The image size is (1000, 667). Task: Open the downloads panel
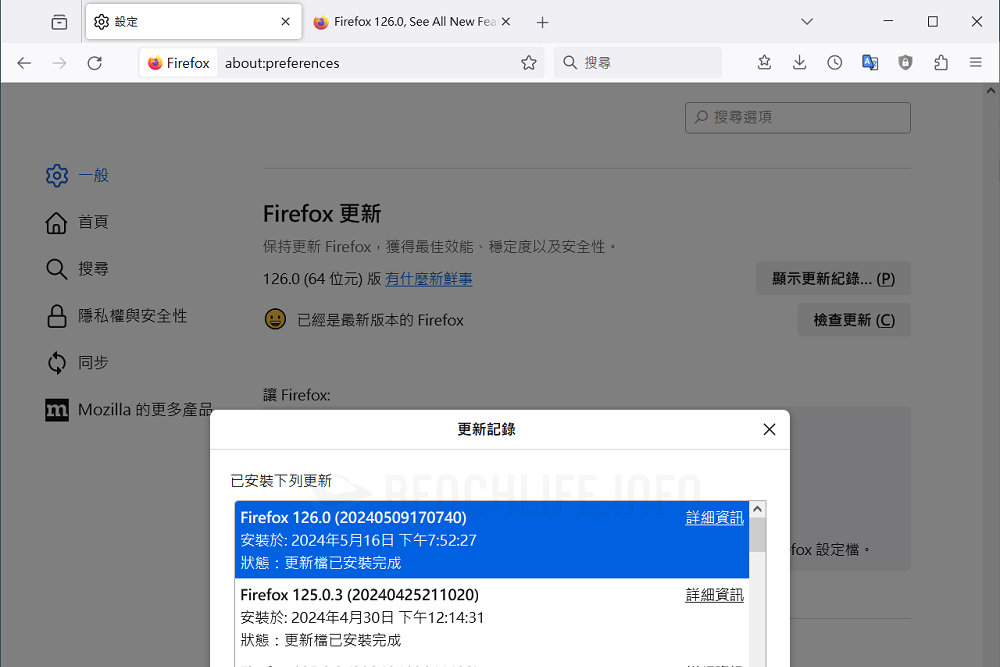tap(799, 62)
